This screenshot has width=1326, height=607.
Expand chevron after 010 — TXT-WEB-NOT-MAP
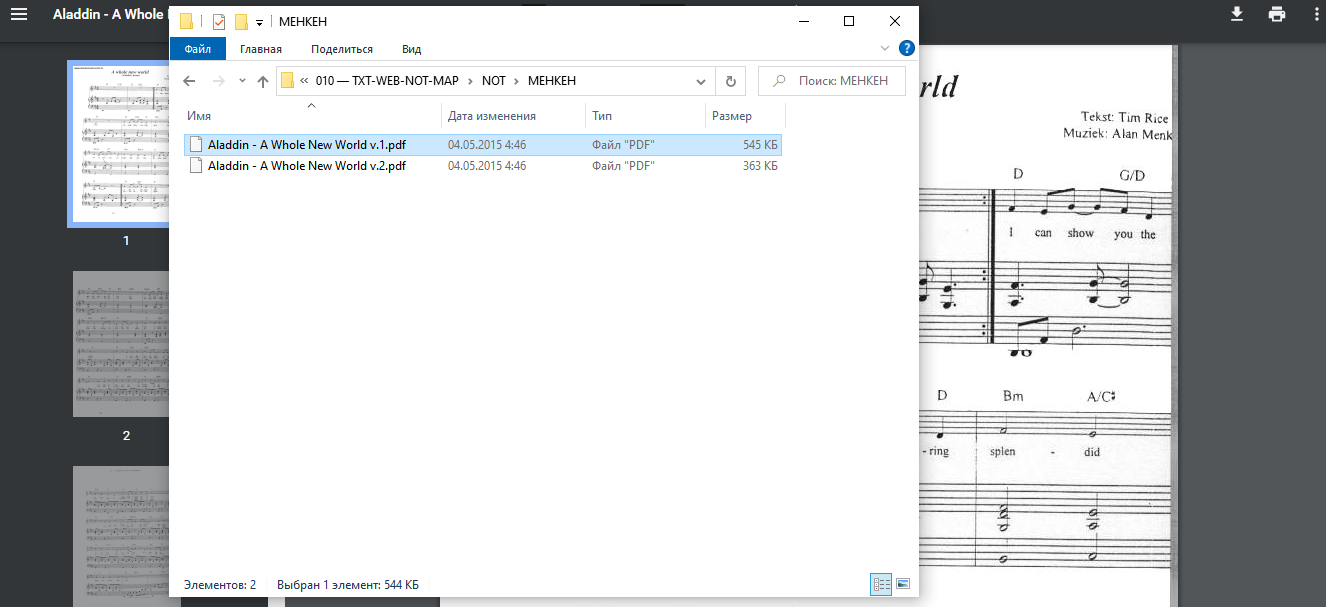[470, 81]
